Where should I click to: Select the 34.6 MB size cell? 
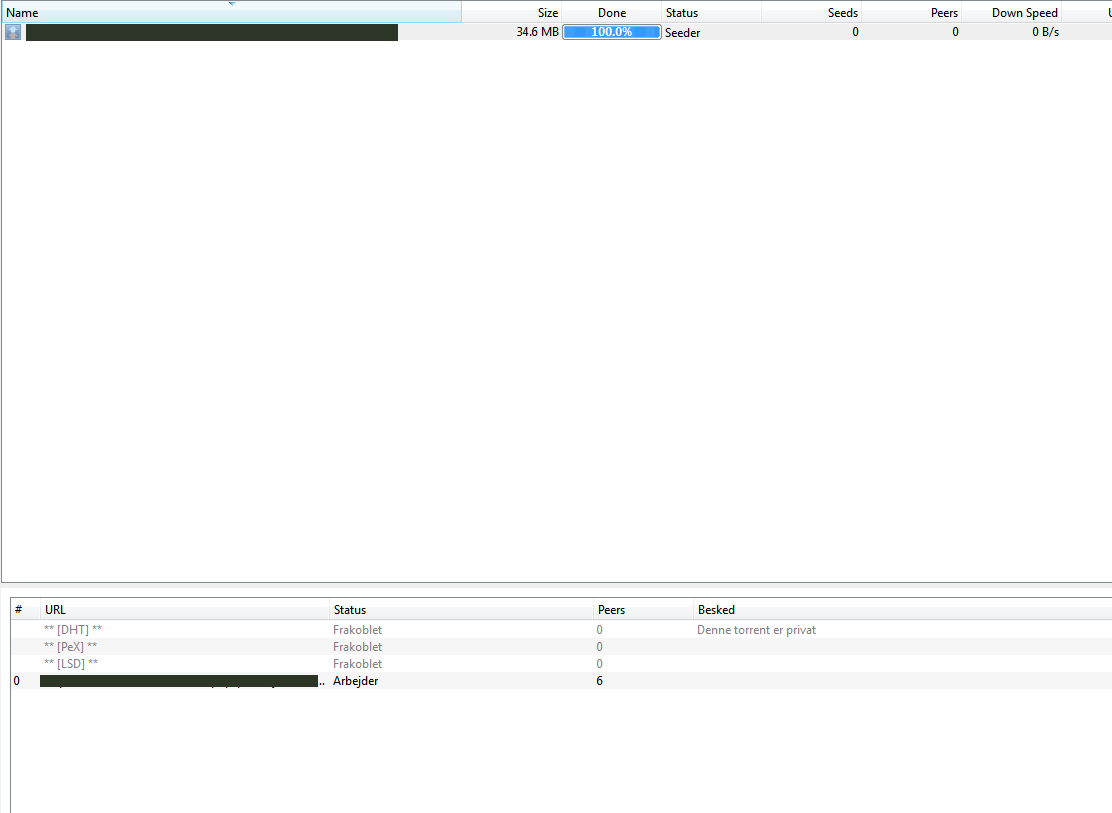[537, 32]
